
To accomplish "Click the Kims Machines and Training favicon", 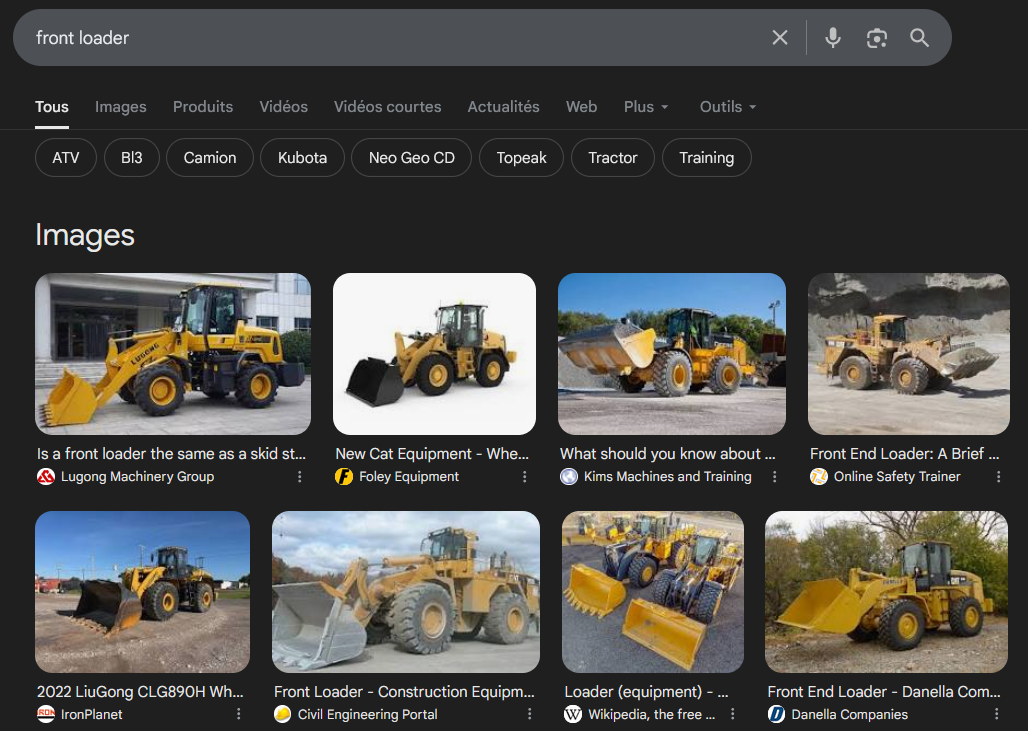I will pyautogui.click(x=568, y=477).
